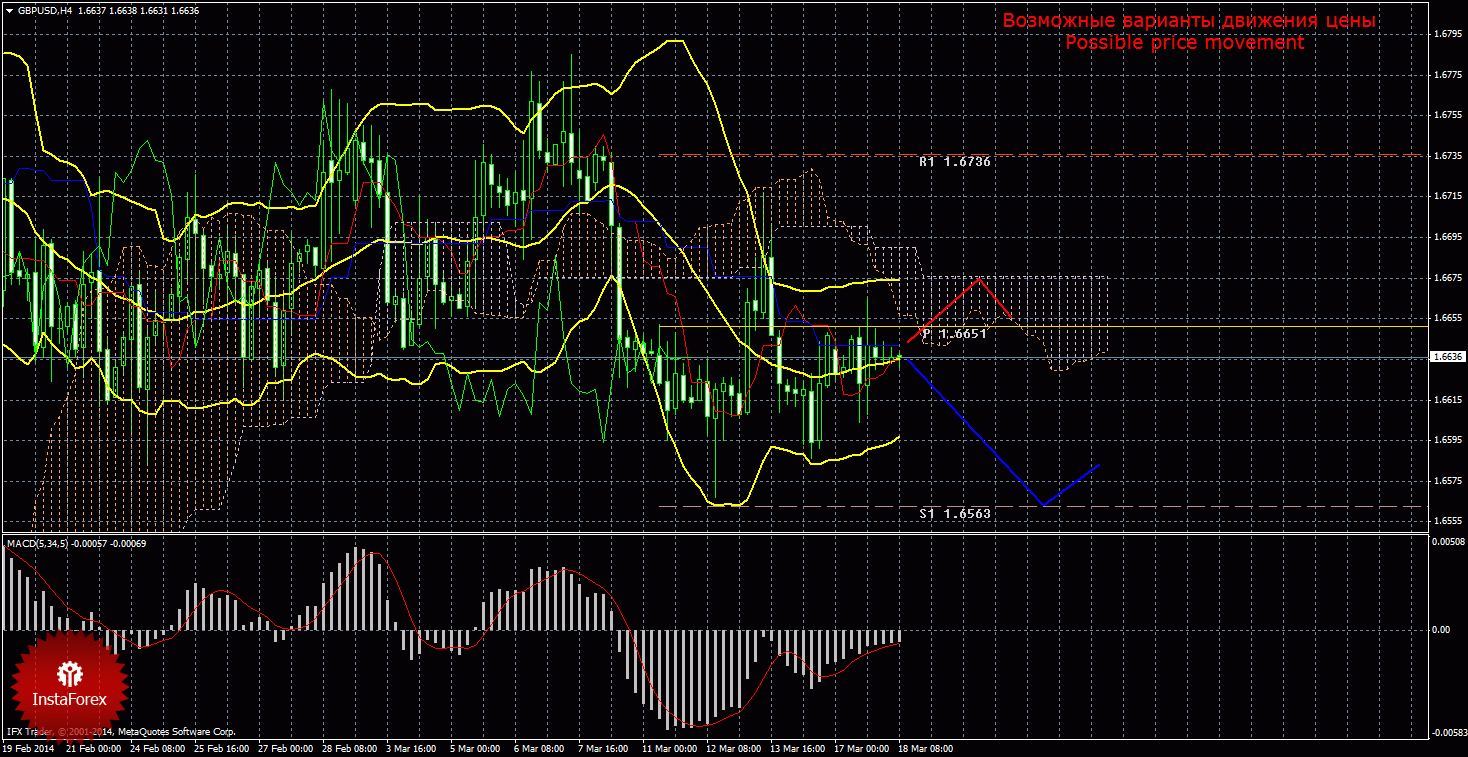Click the 1.6735 price axis label
Image resolution: width=1468 pixels, height=757 pixels.
pos(1446,155)
